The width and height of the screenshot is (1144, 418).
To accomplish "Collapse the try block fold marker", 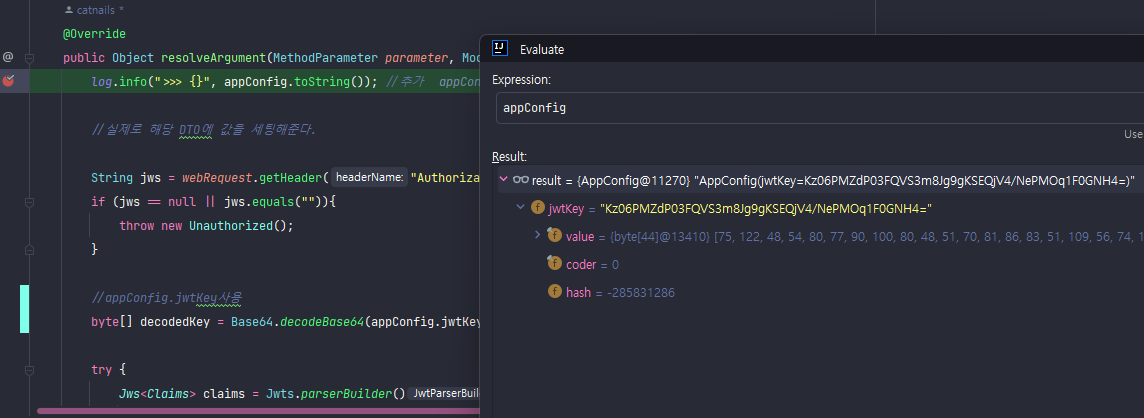I will [x=30, y=370].
